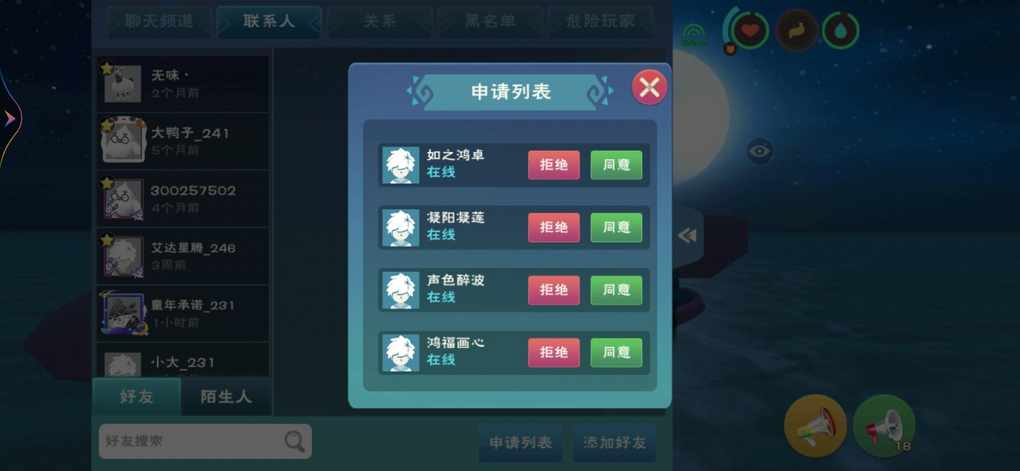Click the 添加好友 button
This screenshot has width=1020, height=471.
(x=614, y=442)
